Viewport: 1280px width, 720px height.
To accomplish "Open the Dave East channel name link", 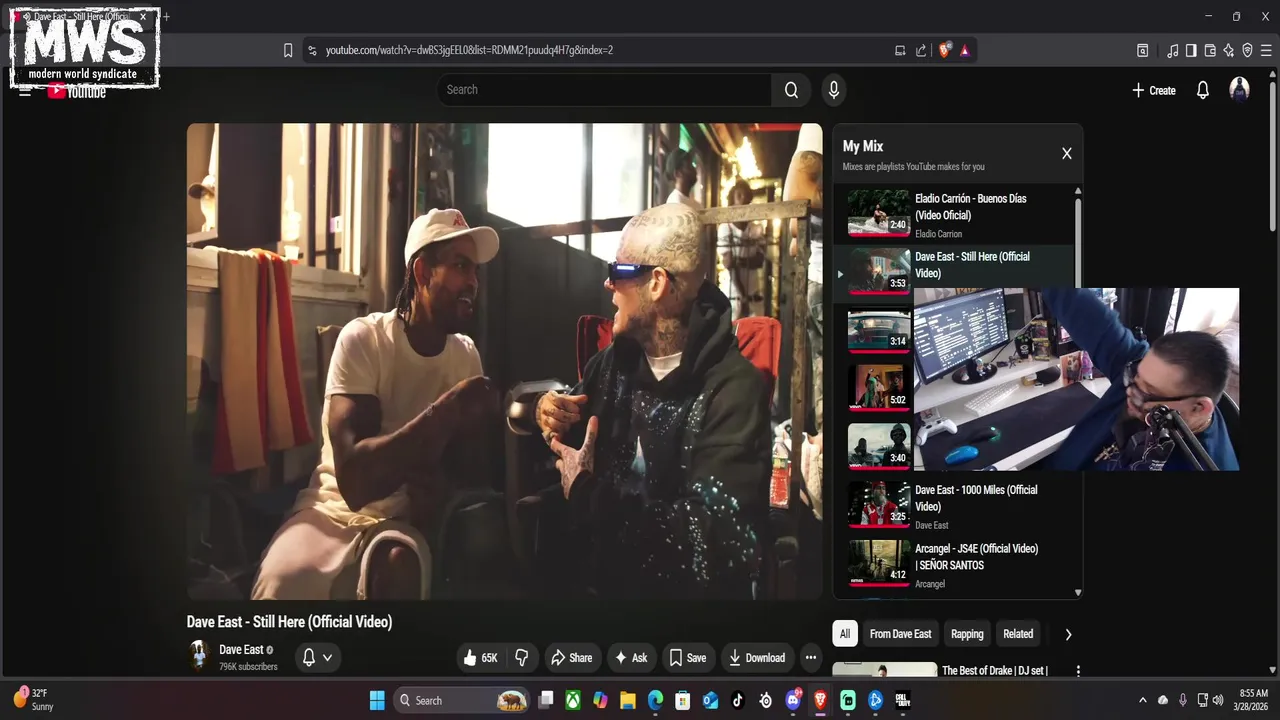I will tap(241, 650).
